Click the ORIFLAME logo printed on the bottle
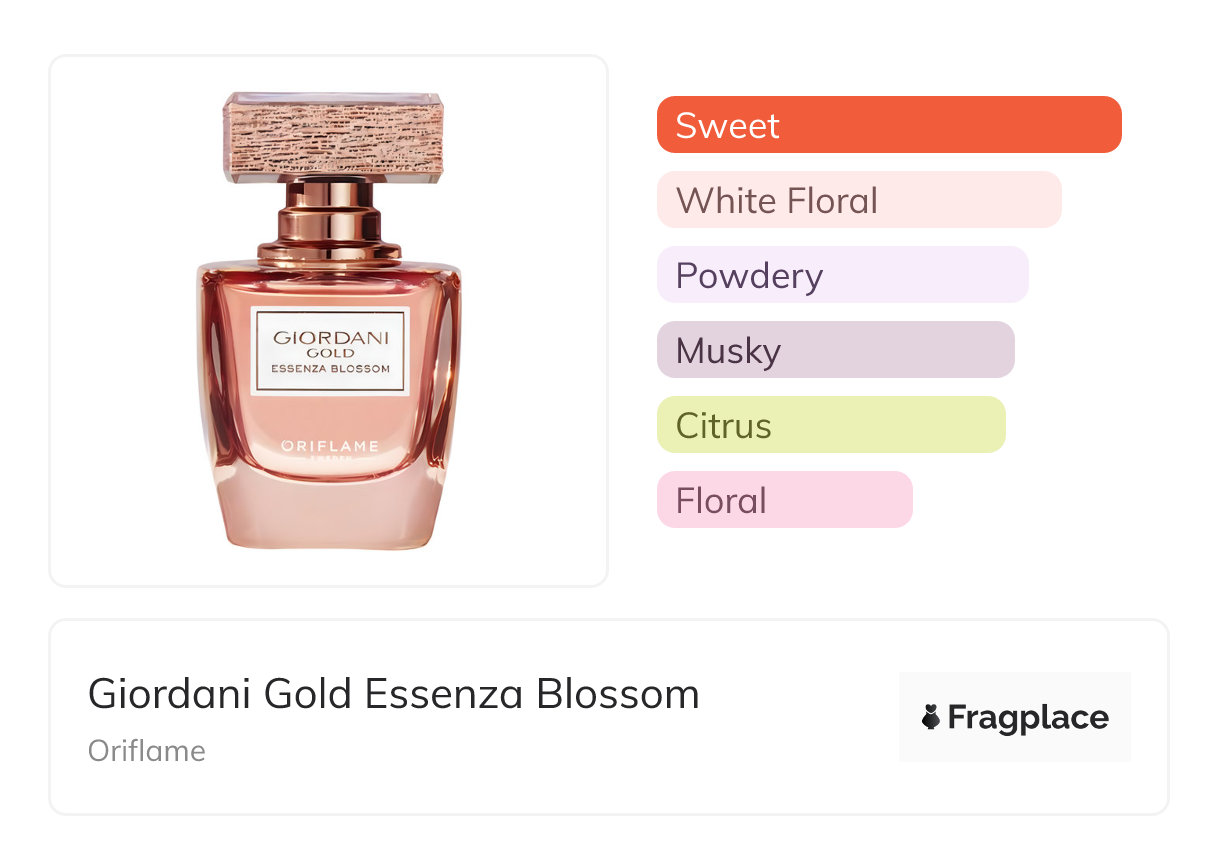The height and width of the screenshot is (864, 1218). (x=330, y=446)
